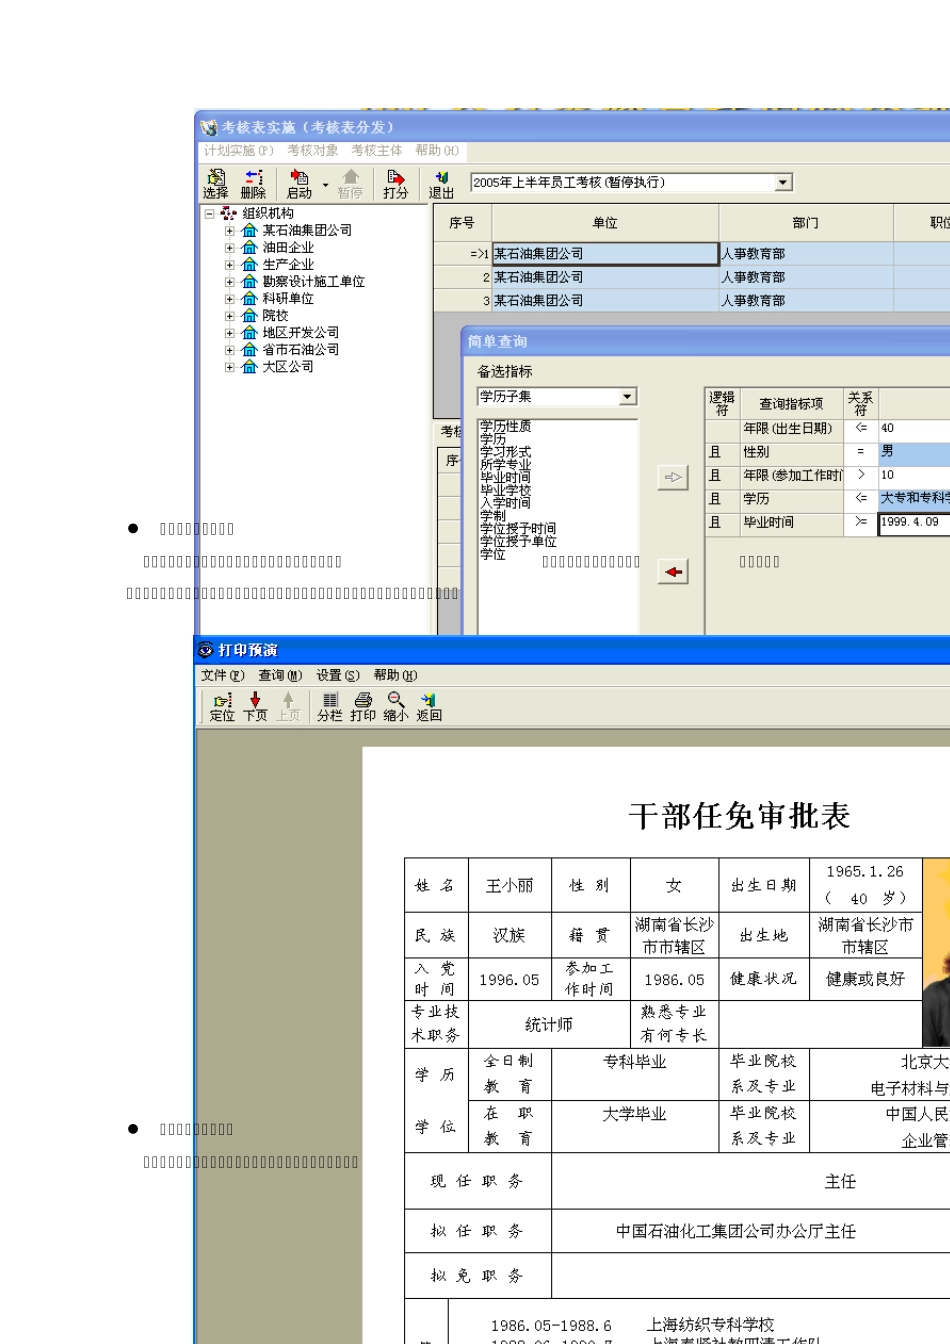The image size is (950, 1344).
Task: Click the 单位 column header
Action: (x=604, y=223)
